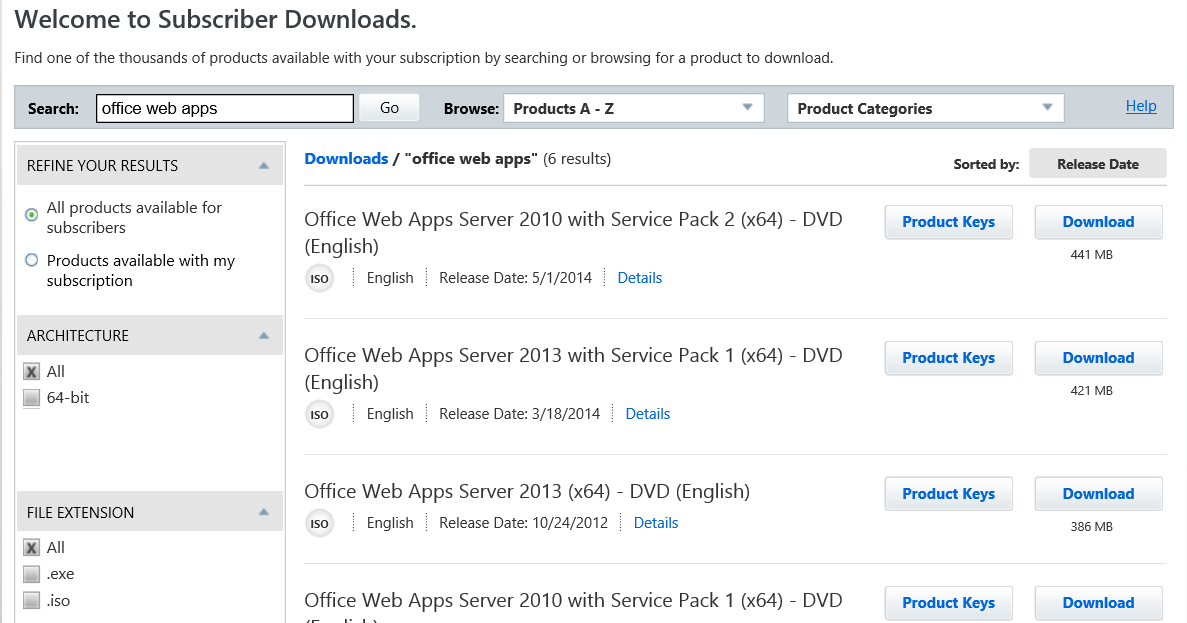This screenshot has width=1187, height=623.
Task: Select All products available for subscribers
Action: pyautogui.click(x=31, y=215)
